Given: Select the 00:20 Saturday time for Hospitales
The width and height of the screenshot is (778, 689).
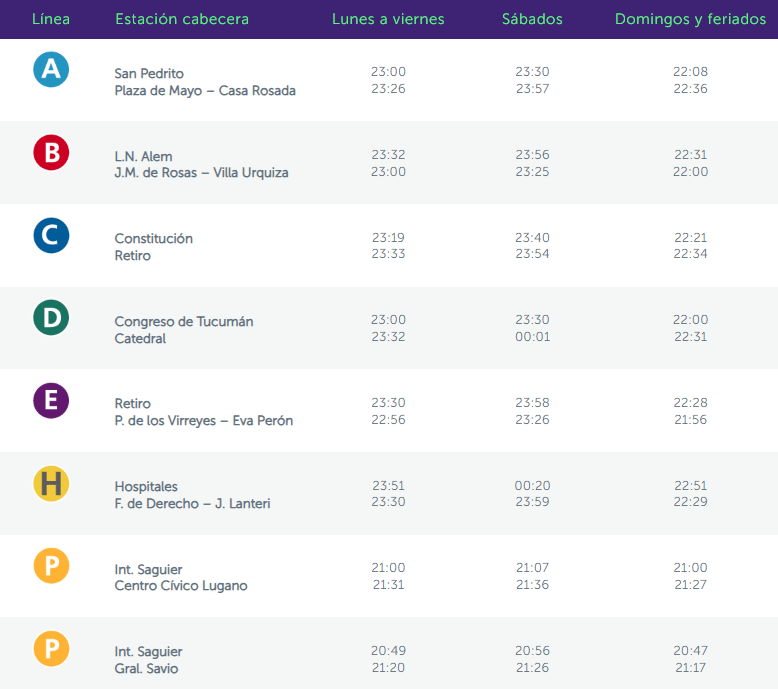Looking at the screenshot, I should (x=532, y=485).
